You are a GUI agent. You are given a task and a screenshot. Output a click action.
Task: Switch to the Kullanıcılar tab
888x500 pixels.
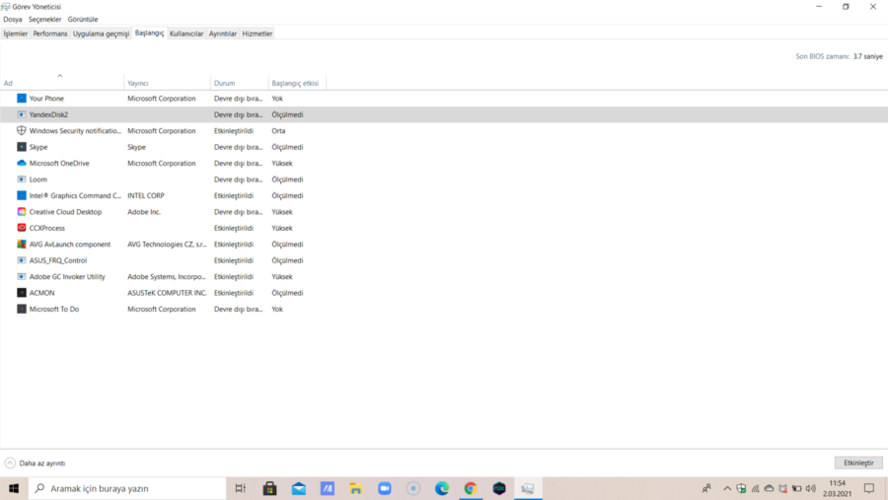click(186, 33)
